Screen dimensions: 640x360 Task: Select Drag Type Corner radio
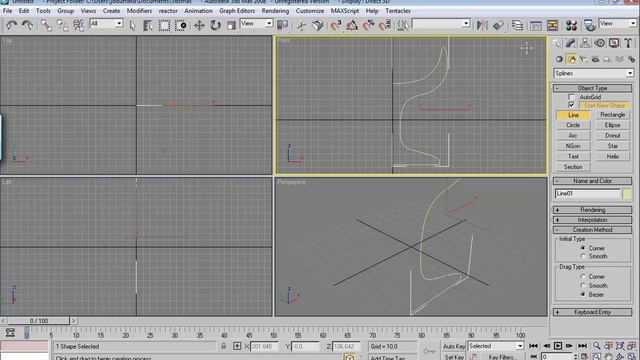[x=583, y=277]
